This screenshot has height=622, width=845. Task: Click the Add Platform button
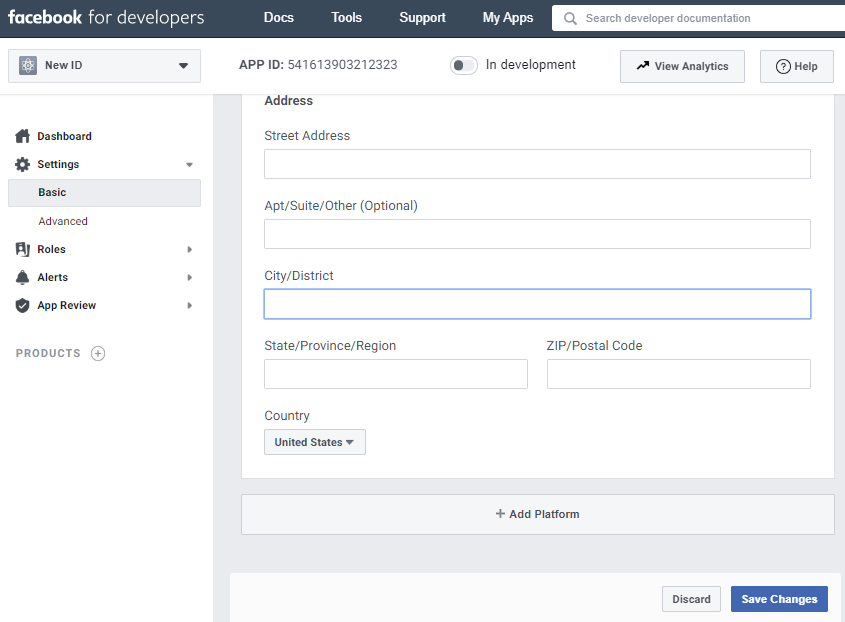(538, 514)
